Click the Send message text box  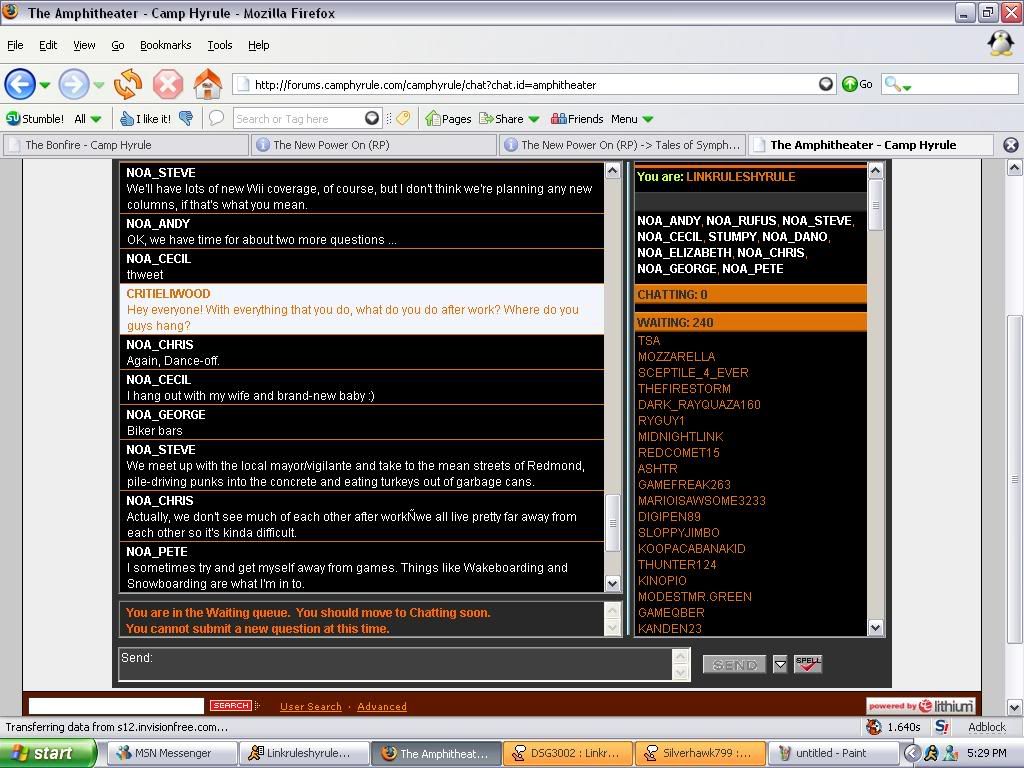tap(396, 664)
